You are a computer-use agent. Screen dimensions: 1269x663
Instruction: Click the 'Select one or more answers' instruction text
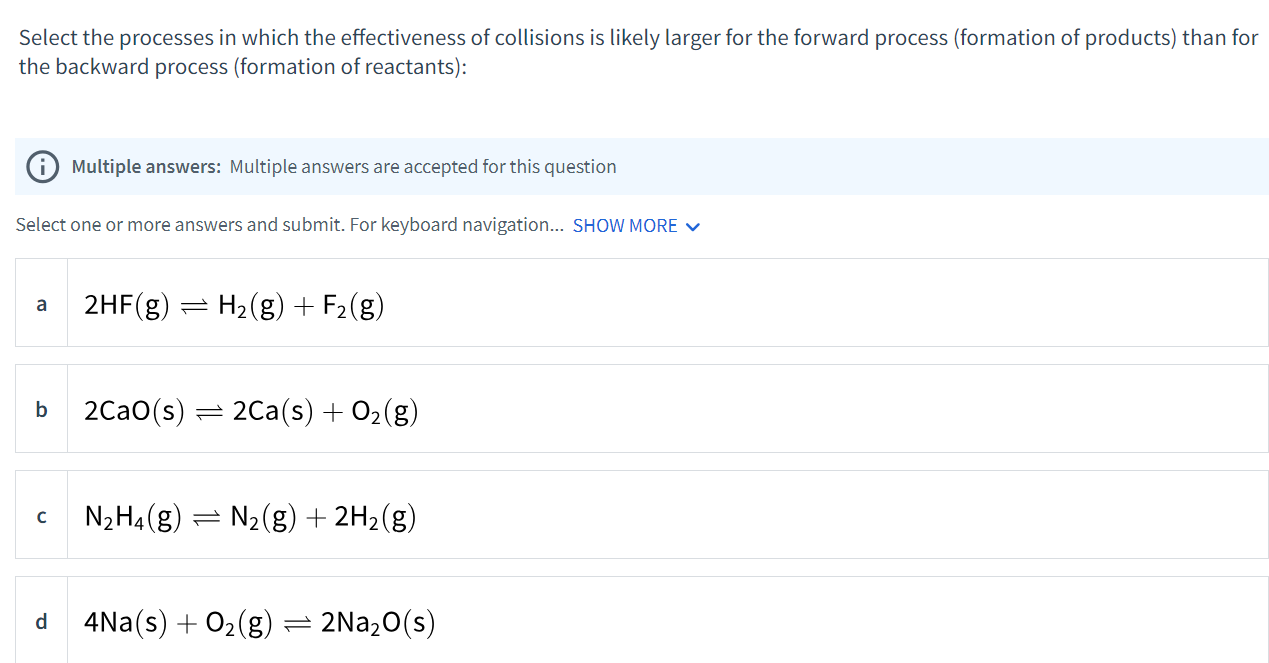tap(280, 224)
